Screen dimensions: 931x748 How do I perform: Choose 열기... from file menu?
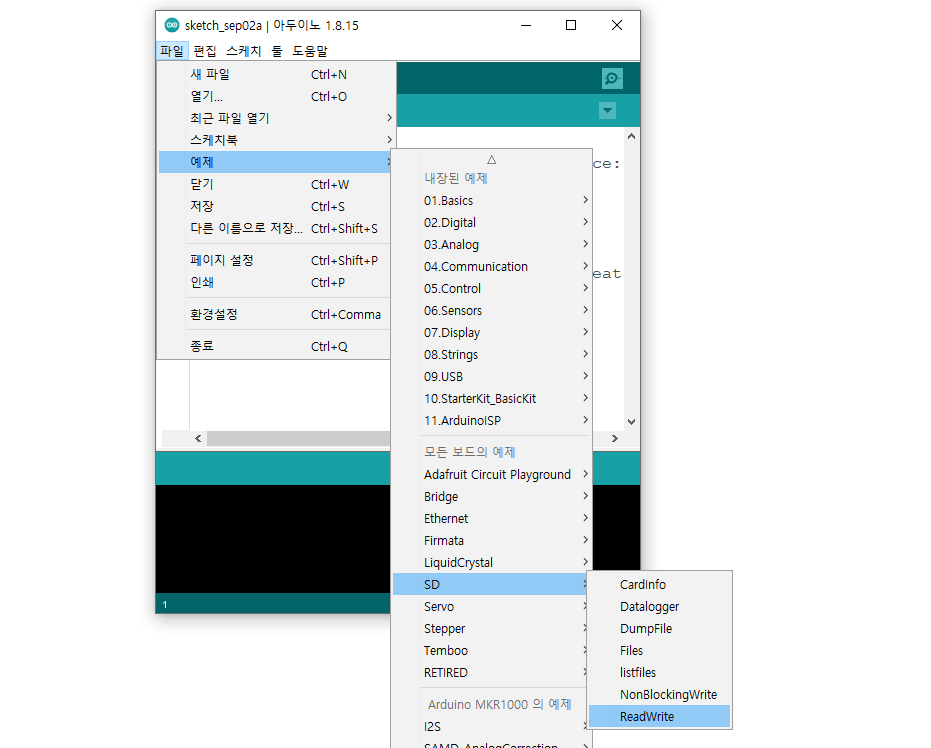[x=276, y=96]
